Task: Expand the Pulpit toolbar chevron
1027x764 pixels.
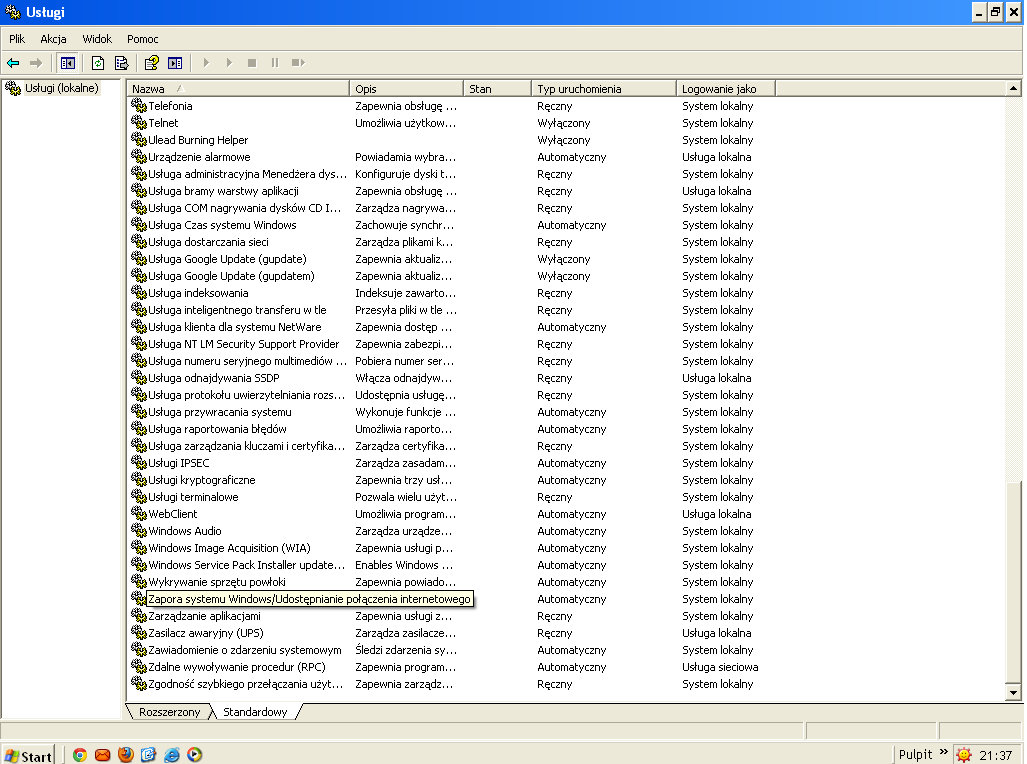Action: 944,752
